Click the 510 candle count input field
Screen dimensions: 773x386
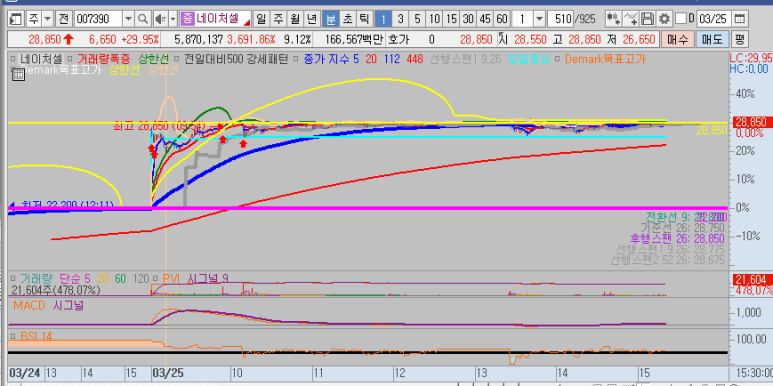point(561,19)
